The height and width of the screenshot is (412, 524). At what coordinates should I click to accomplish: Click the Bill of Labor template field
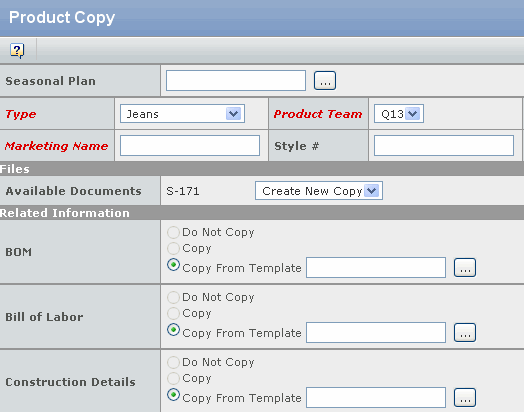(x=376, y=332)
